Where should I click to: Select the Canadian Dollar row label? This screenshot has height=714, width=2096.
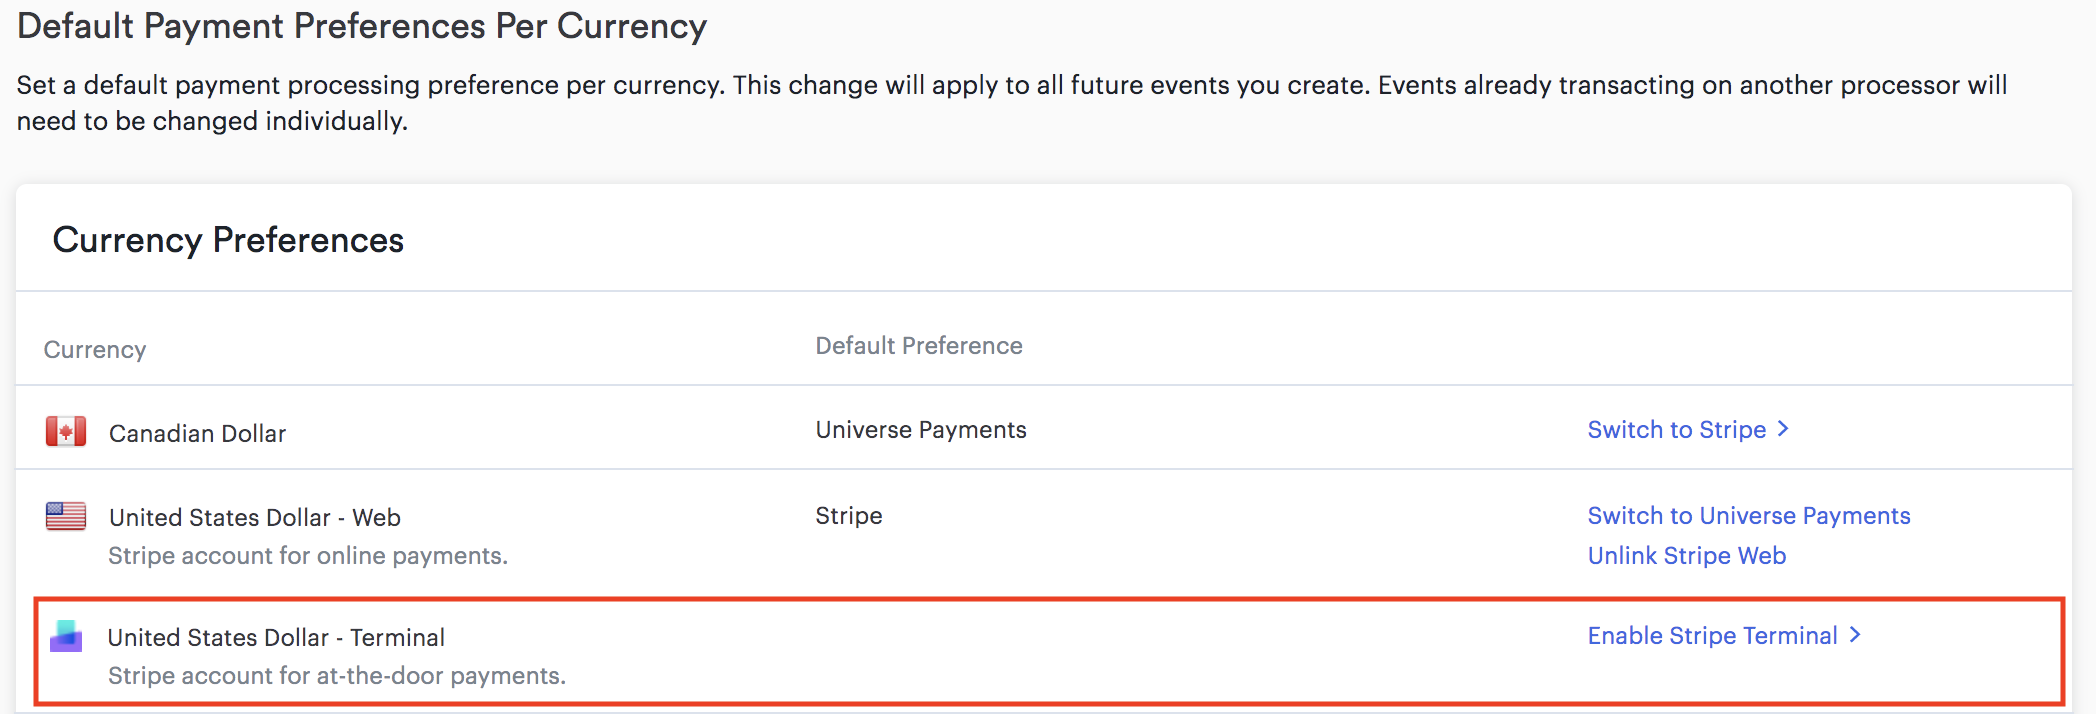pyautogui.click(x=197, y=433)
